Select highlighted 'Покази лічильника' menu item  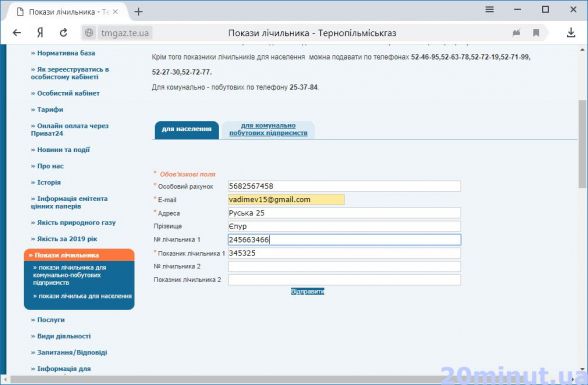(x=79, y=255)
